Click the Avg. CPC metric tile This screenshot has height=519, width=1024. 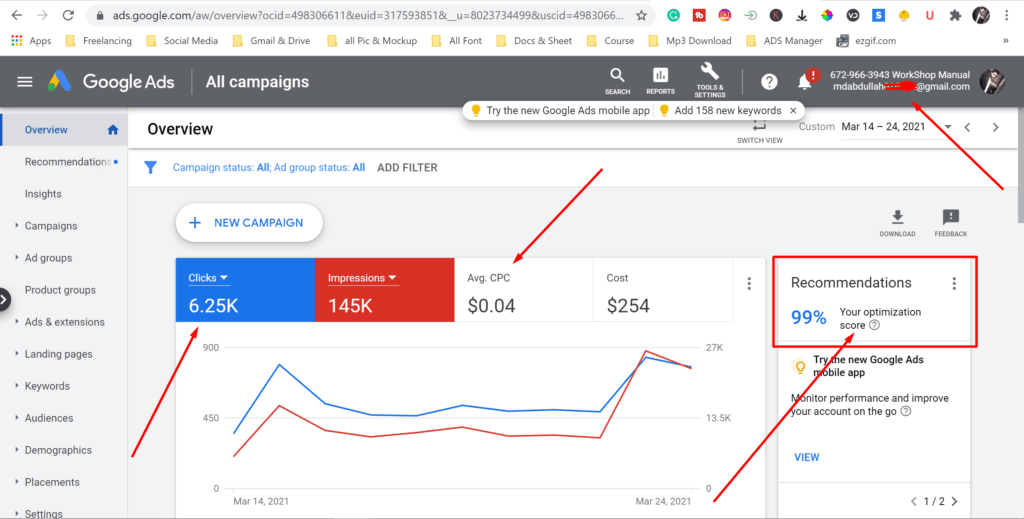(524, 290)
